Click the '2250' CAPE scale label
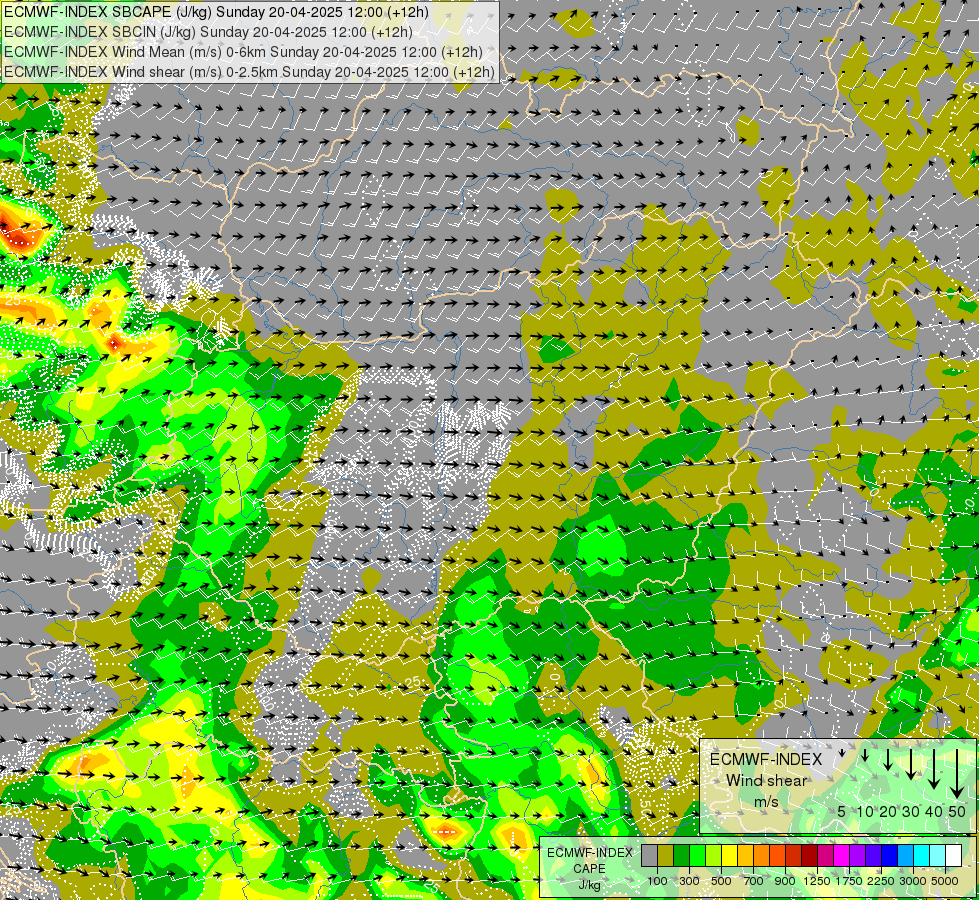 tap(880, 881)
